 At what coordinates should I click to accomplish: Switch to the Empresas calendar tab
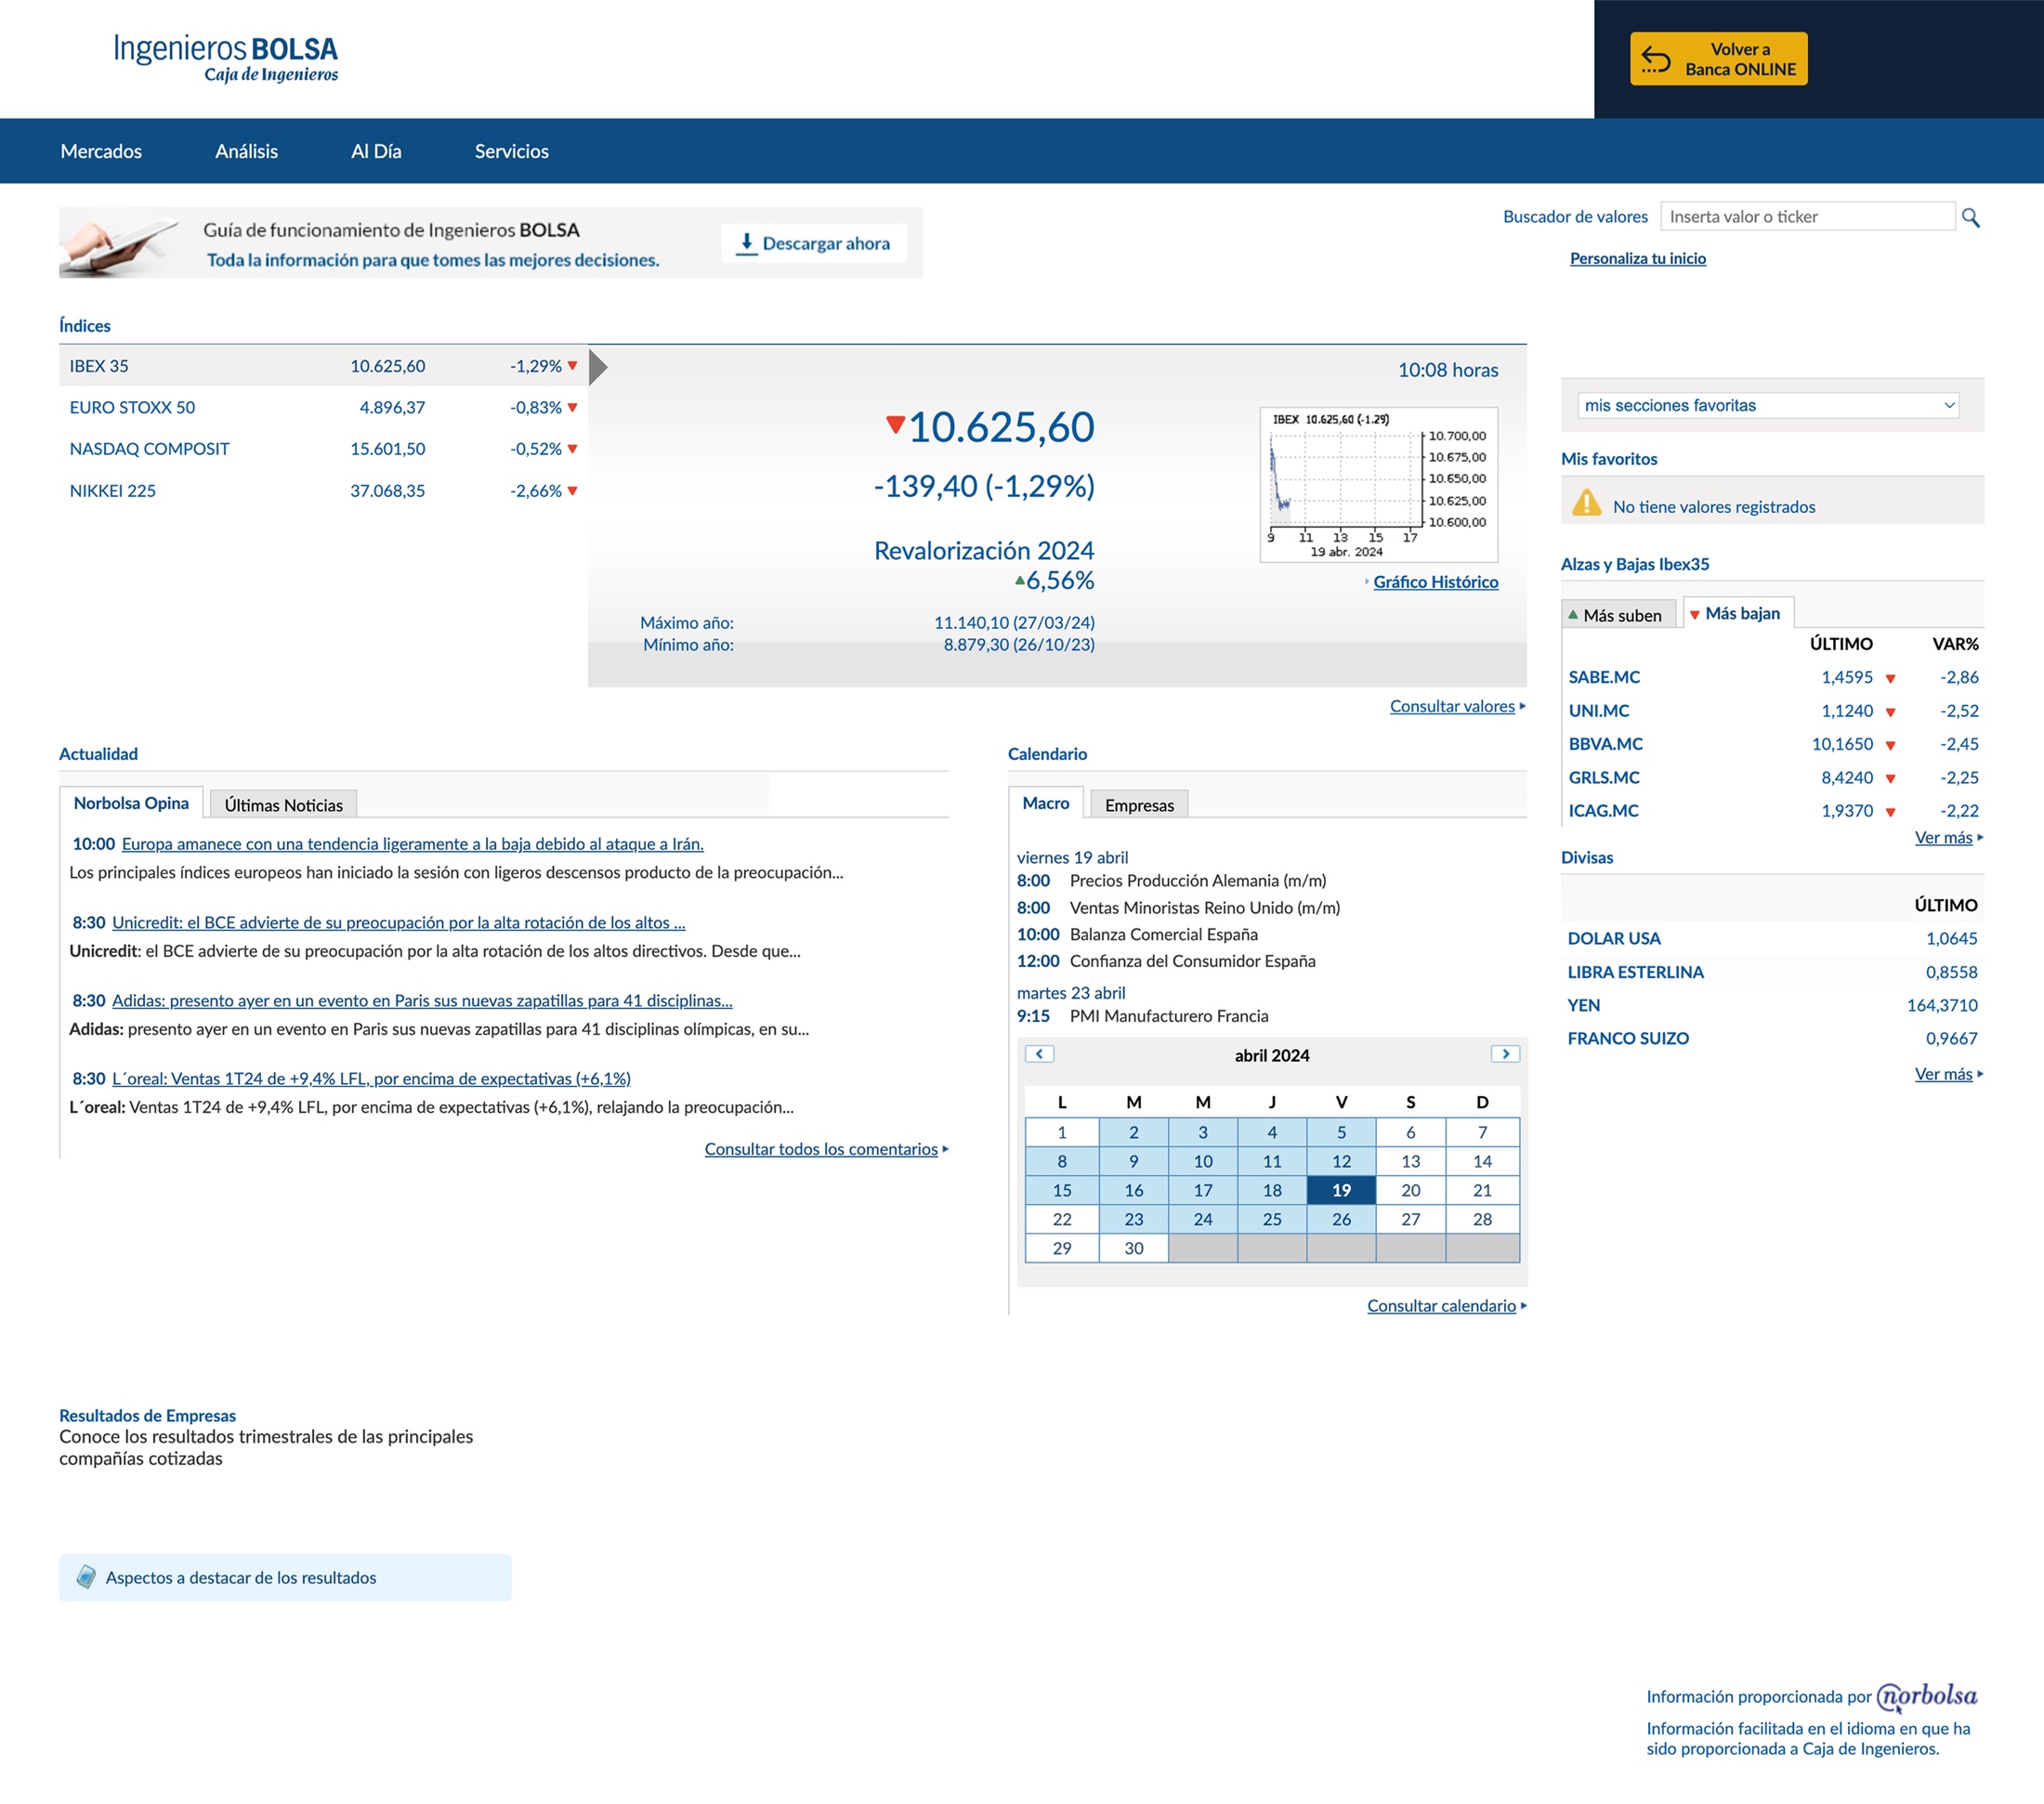[1139, 805]
